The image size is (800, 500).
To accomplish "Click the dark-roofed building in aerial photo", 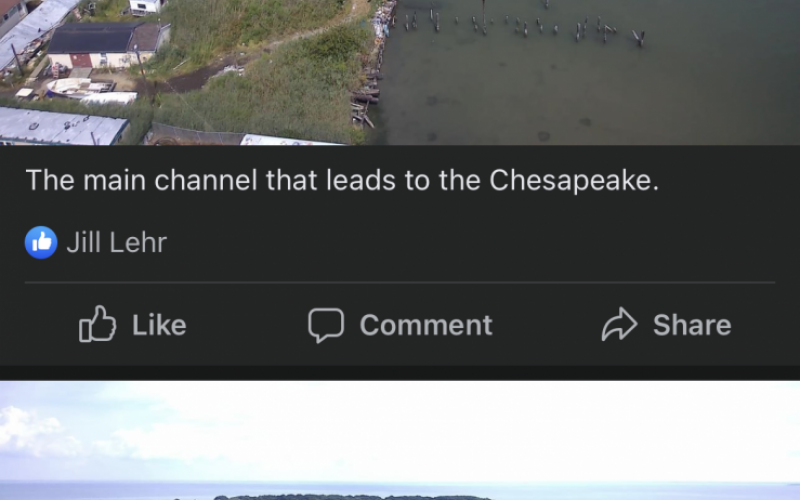I will pyautogui.click(x=107, y=44).
